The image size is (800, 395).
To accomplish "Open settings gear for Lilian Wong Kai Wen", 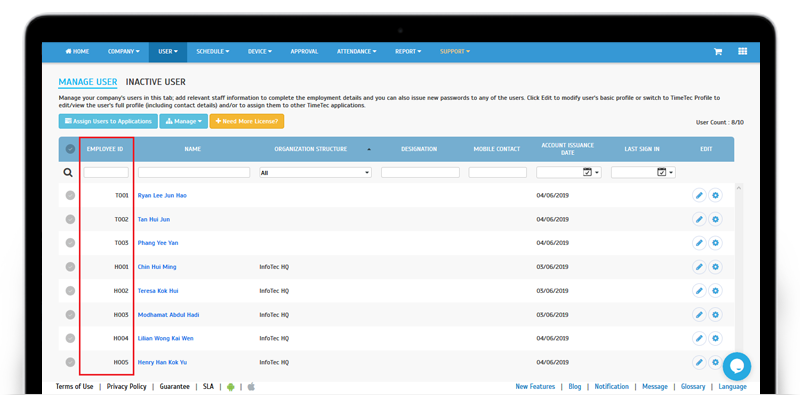I will [x=715, y=338].
